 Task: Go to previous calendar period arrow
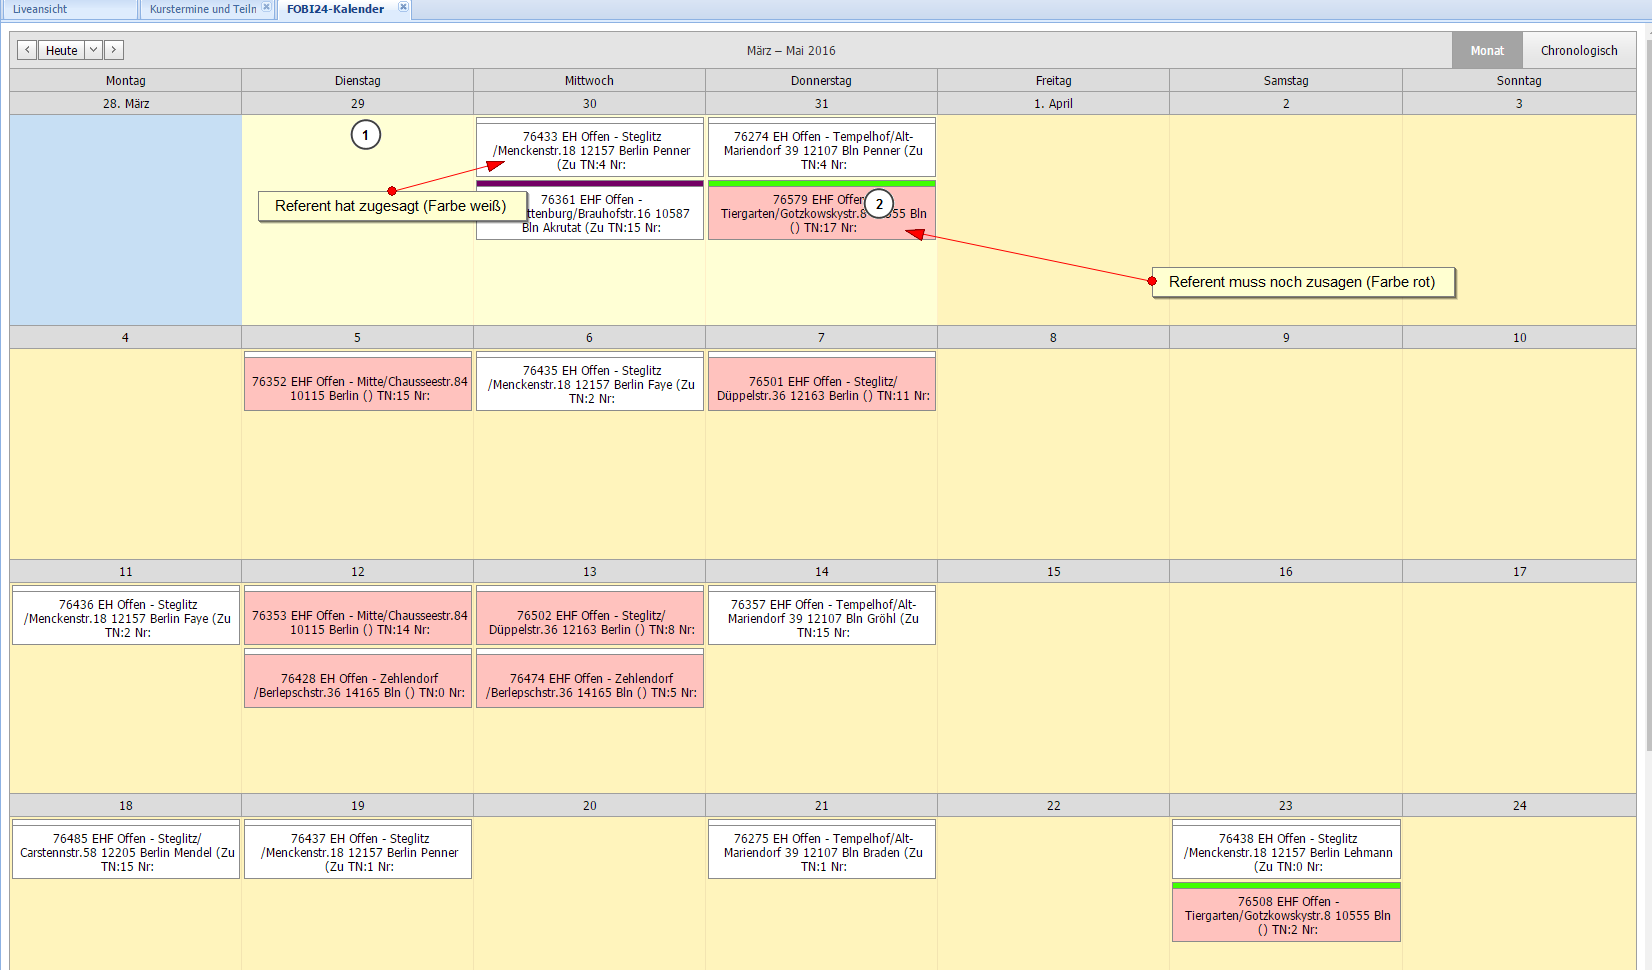(x=27, y=50)
